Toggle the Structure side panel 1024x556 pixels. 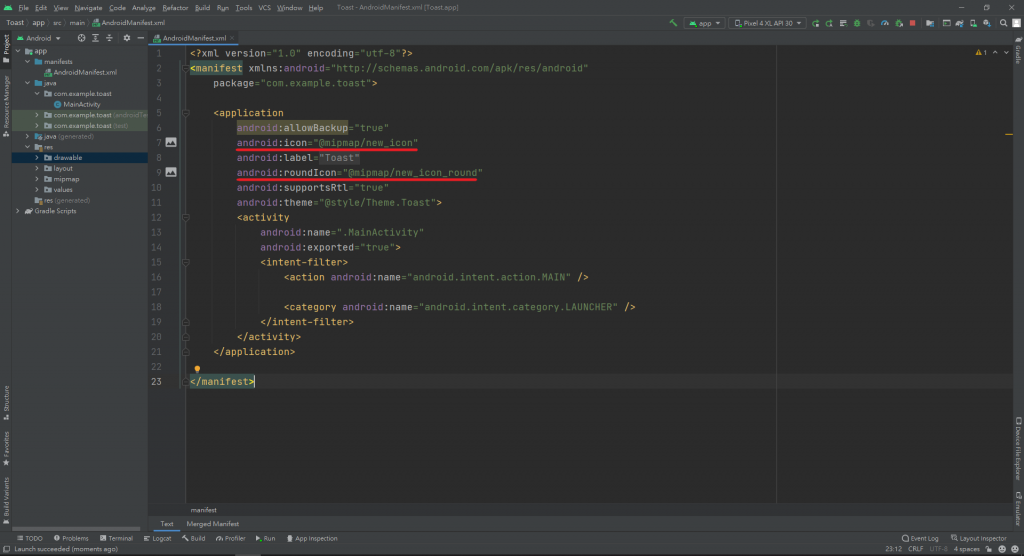[7, 402]
